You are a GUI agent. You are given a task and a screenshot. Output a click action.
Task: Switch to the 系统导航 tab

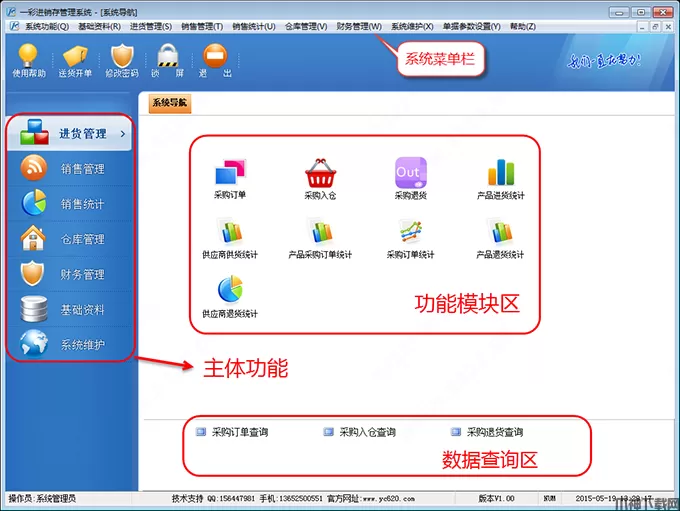[x=170, y=103]
